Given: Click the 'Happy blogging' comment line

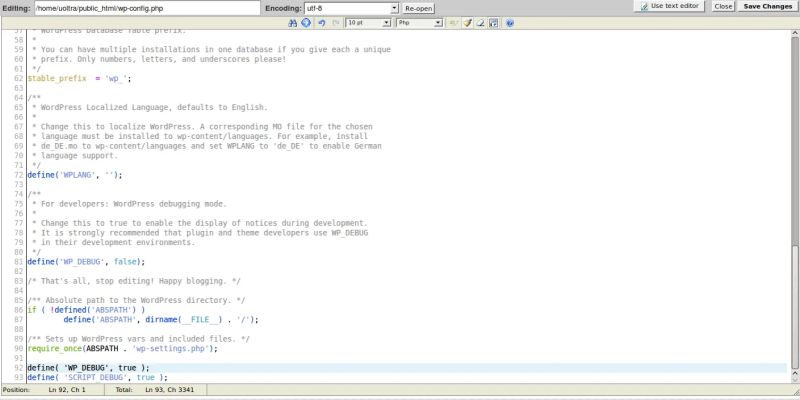Looking at the screenshot, I should (x=134, y=281).
